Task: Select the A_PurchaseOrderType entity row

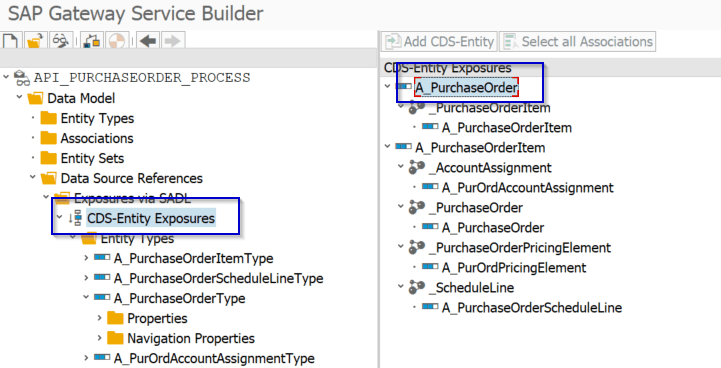Action: coord(180,298)
